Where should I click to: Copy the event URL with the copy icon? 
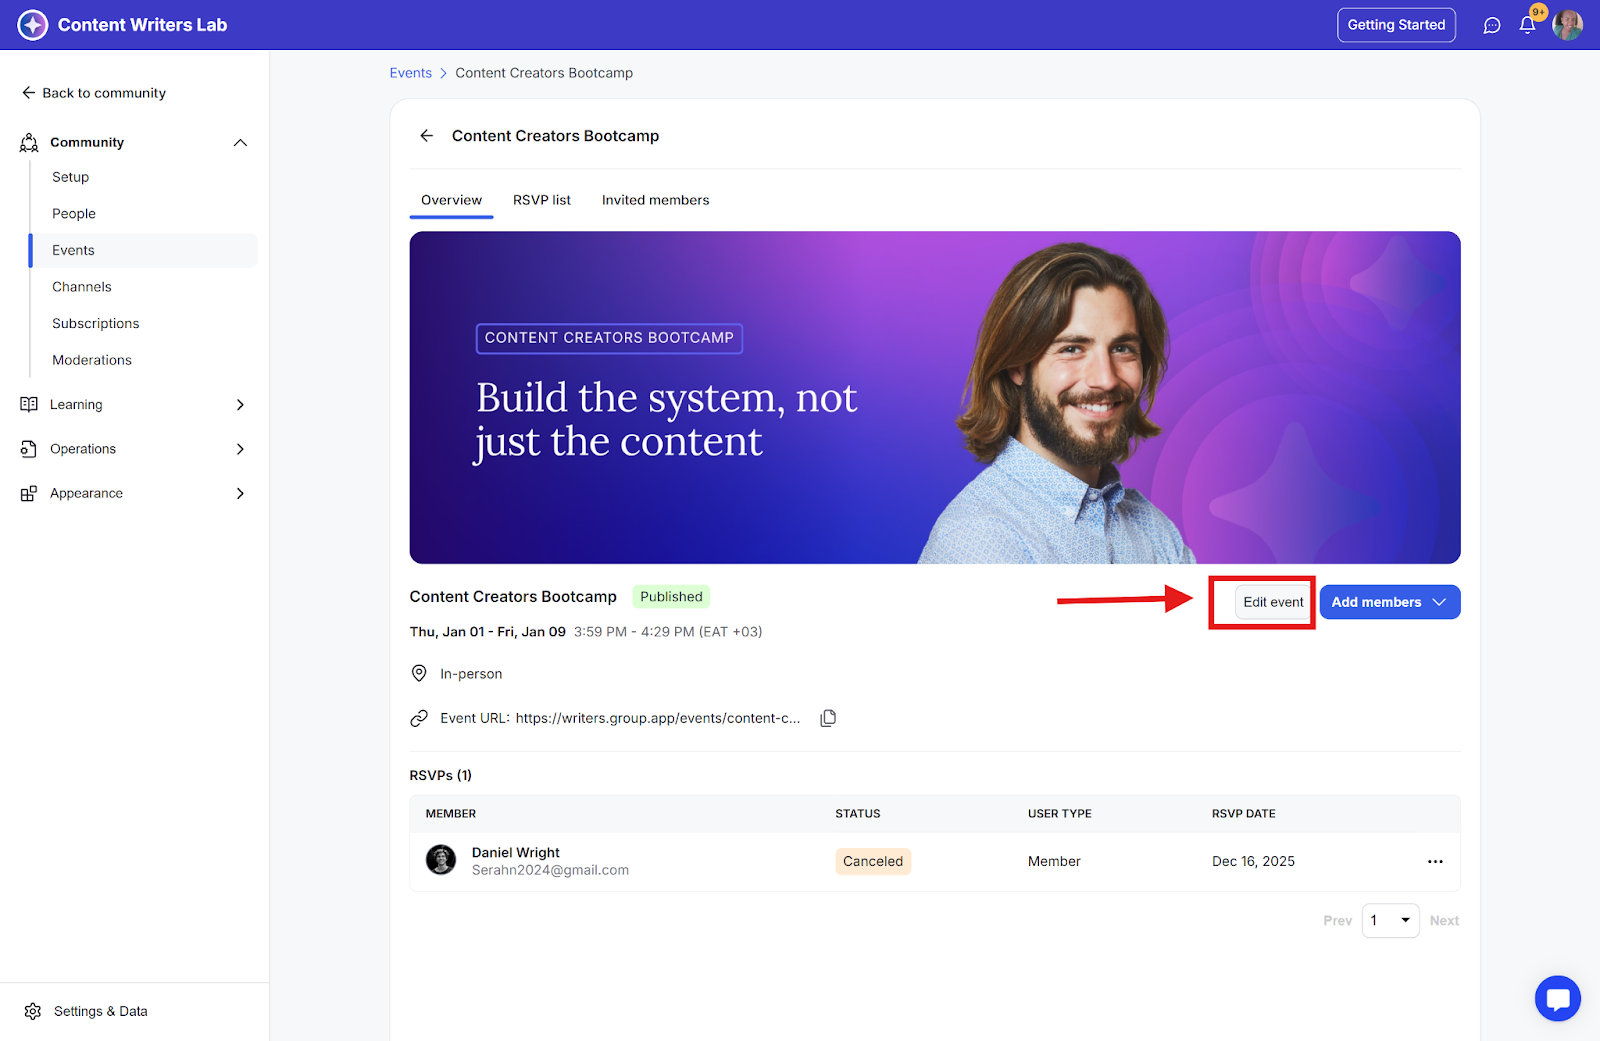pos(828,718)
